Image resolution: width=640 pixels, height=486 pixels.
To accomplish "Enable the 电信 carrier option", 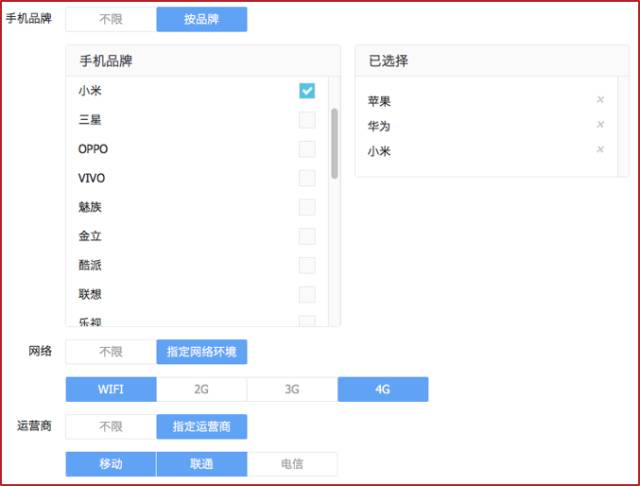I will [x=292, y=464].
